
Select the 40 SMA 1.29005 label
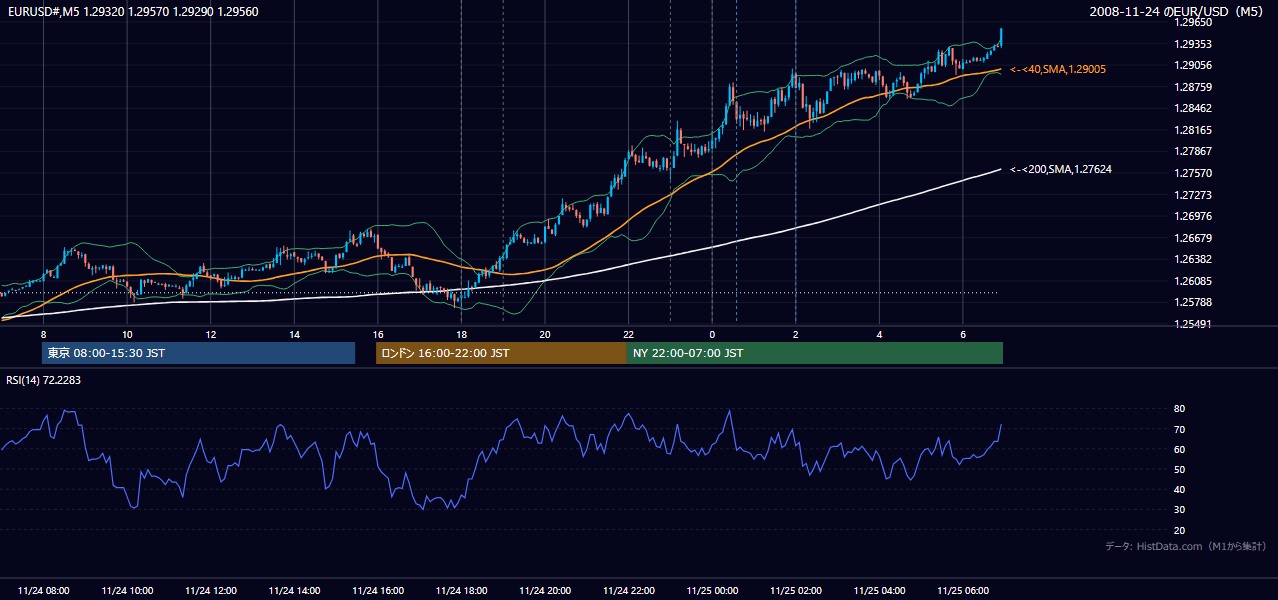[1058, 69]
